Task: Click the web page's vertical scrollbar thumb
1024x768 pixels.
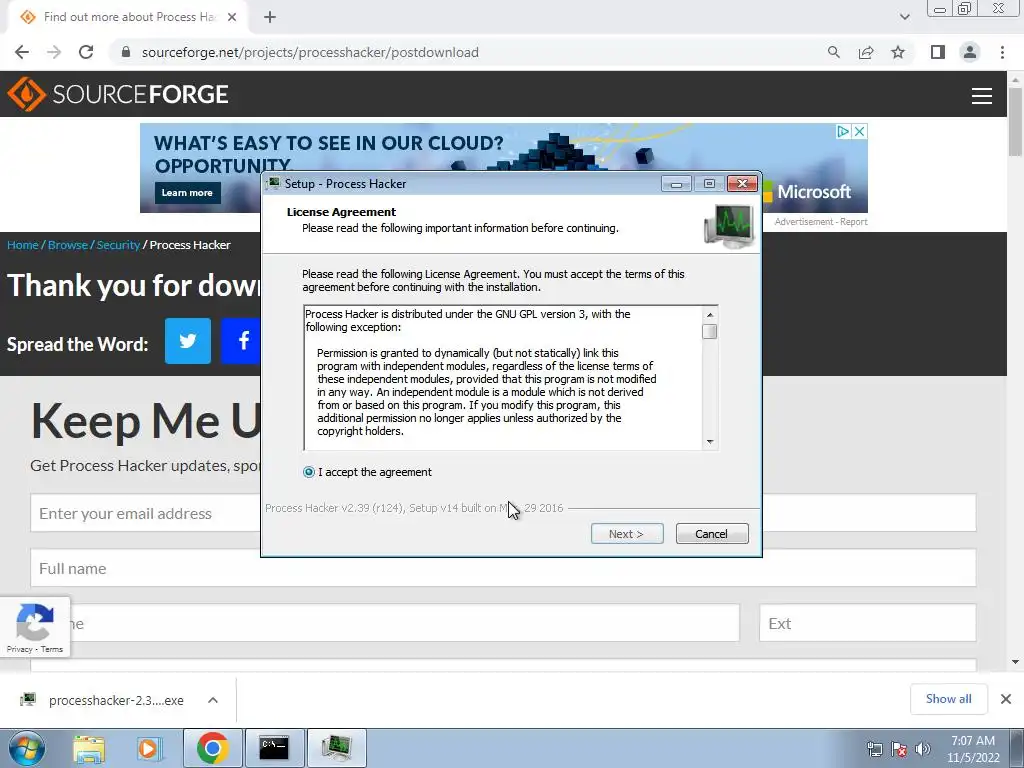Action: [x=1015, y=121]
